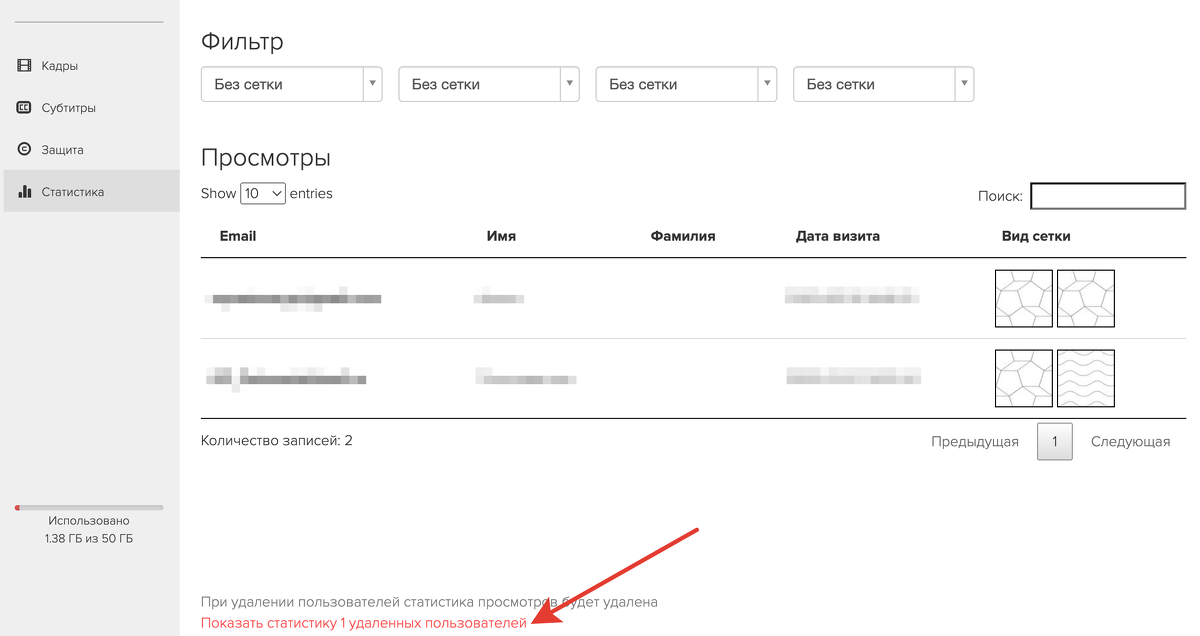
Task: Sort table by Фамилия column
Action: pos(683,236)
